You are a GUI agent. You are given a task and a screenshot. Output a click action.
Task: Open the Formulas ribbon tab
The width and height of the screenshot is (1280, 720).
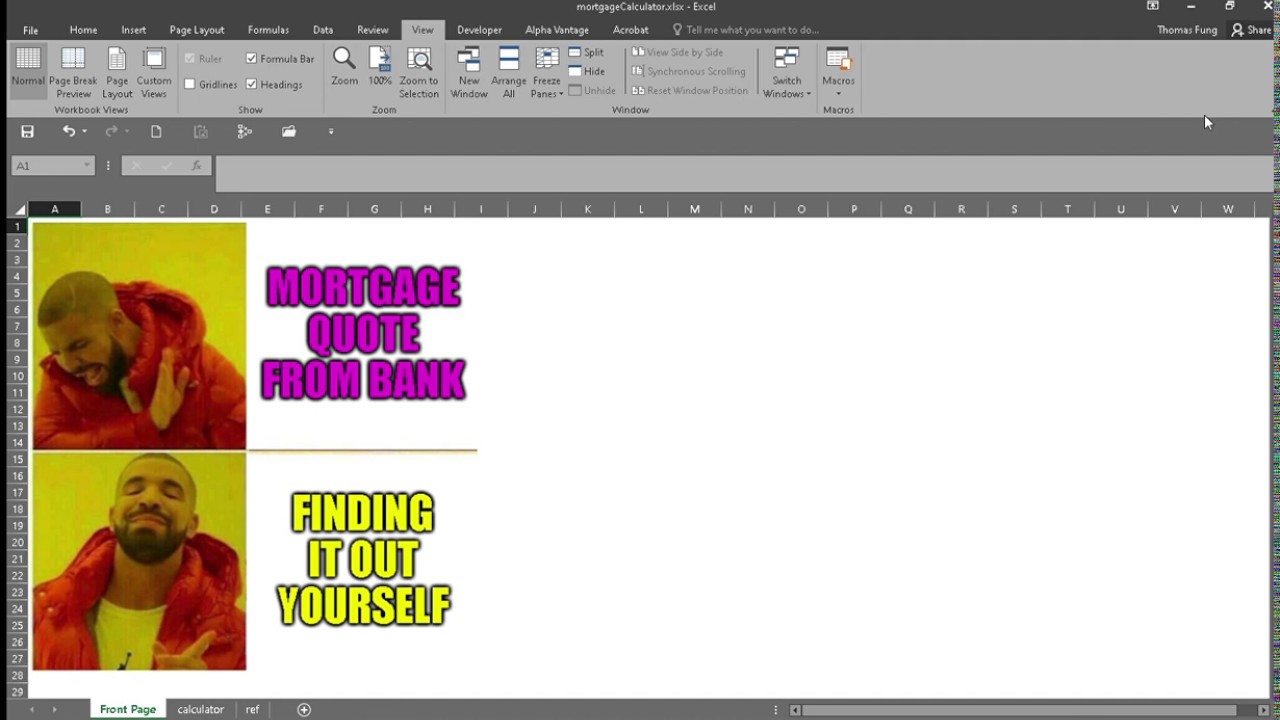click(x=268, y=30)
